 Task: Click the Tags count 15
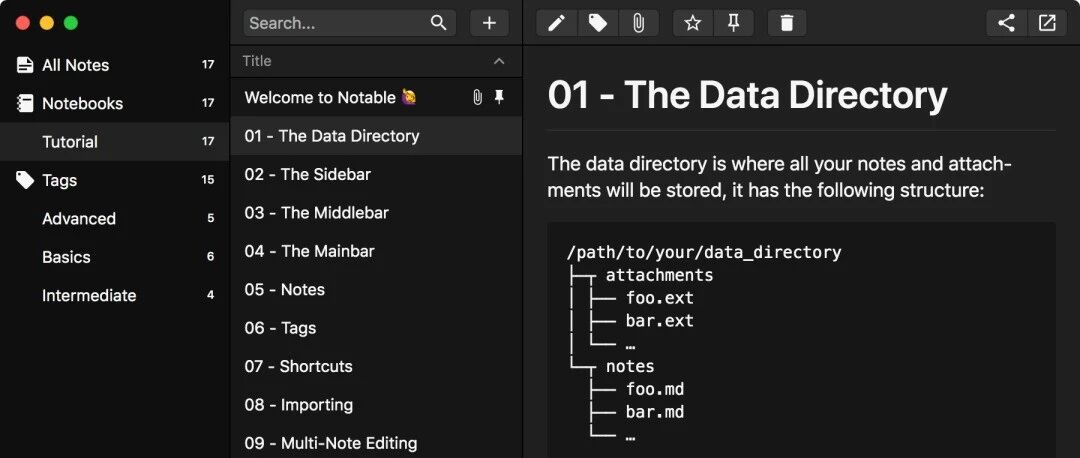[208, 180]
